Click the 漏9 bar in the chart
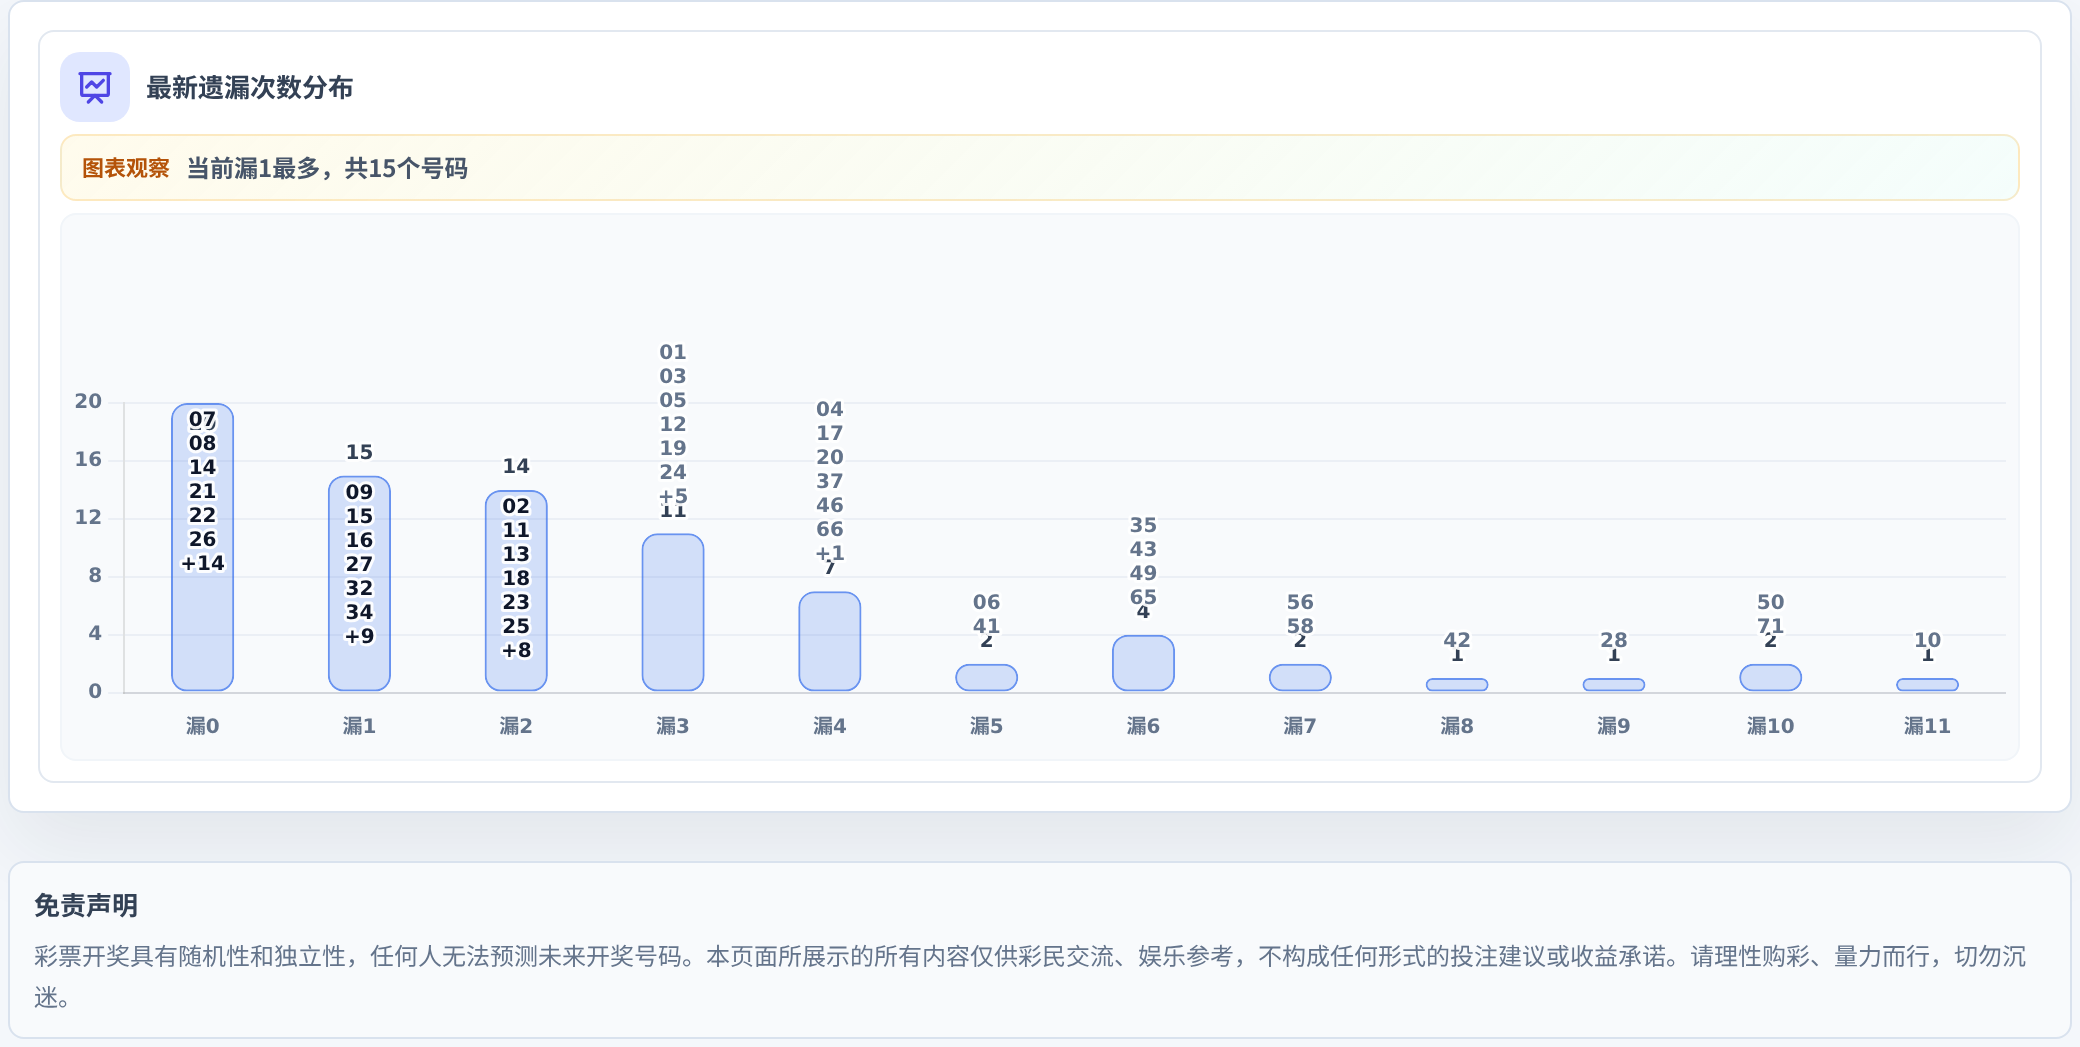Image resolution: width=2080 pixels, height=1047 pixels. tap(1614, 685)
